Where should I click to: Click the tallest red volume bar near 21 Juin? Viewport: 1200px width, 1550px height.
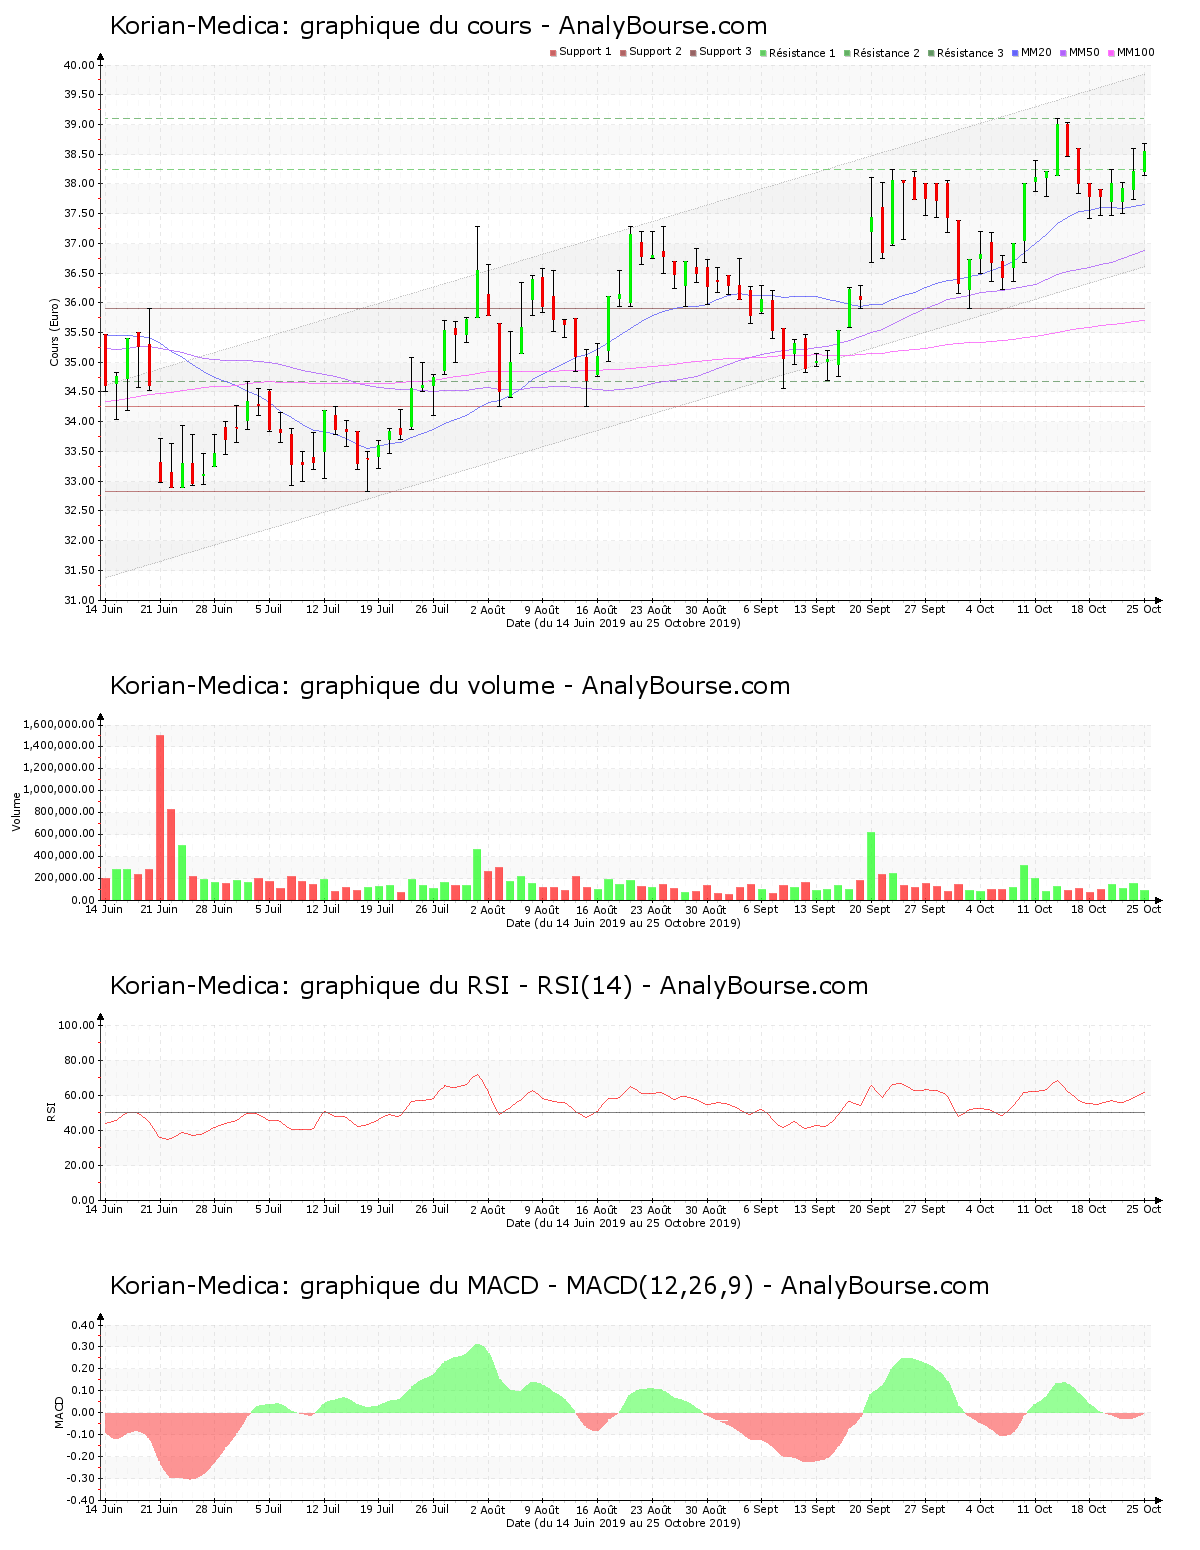click(x=160, y=817)
